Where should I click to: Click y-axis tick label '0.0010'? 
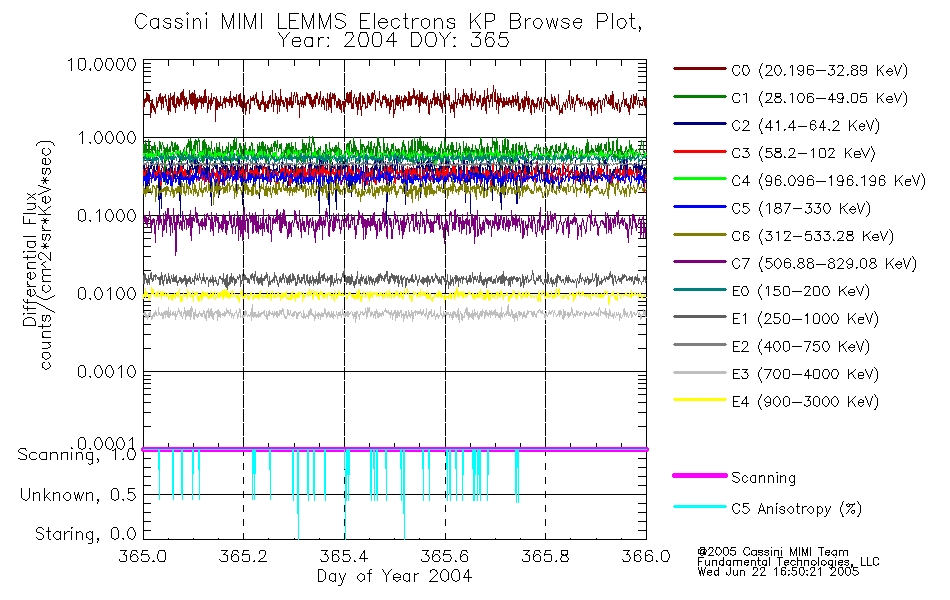click(107, 372)
